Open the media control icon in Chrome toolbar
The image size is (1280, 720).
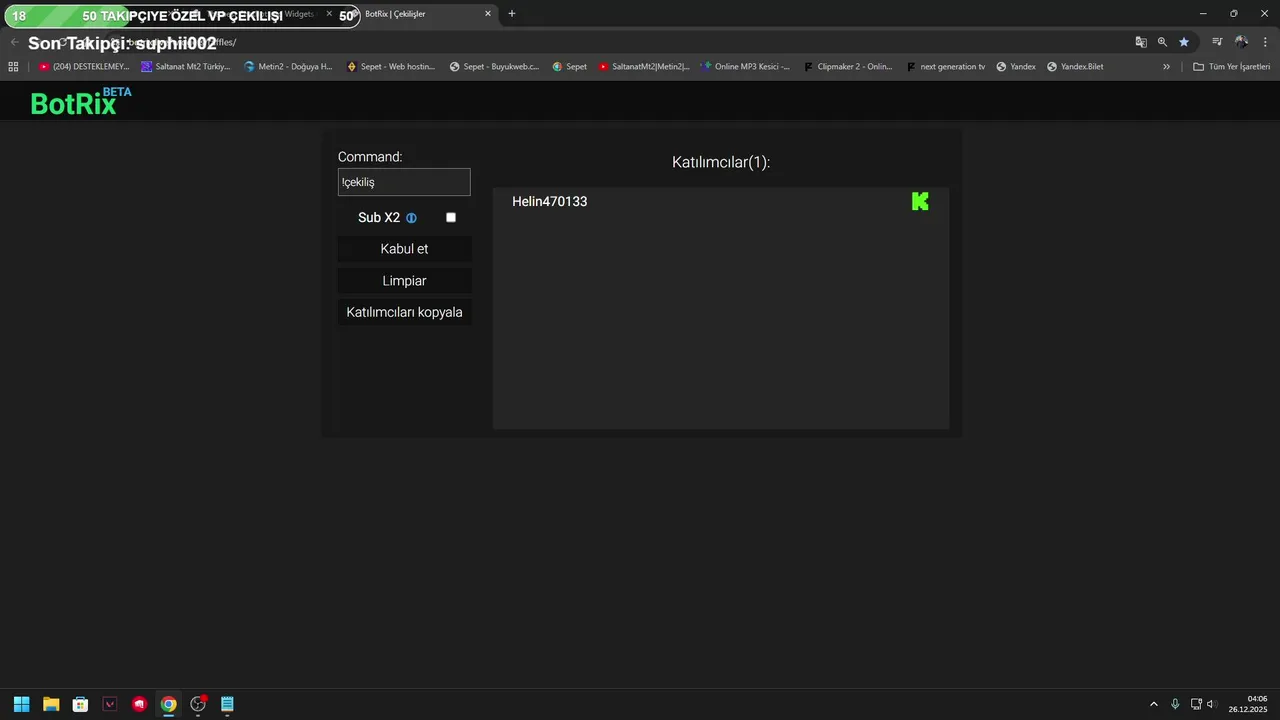point(1217,42)
